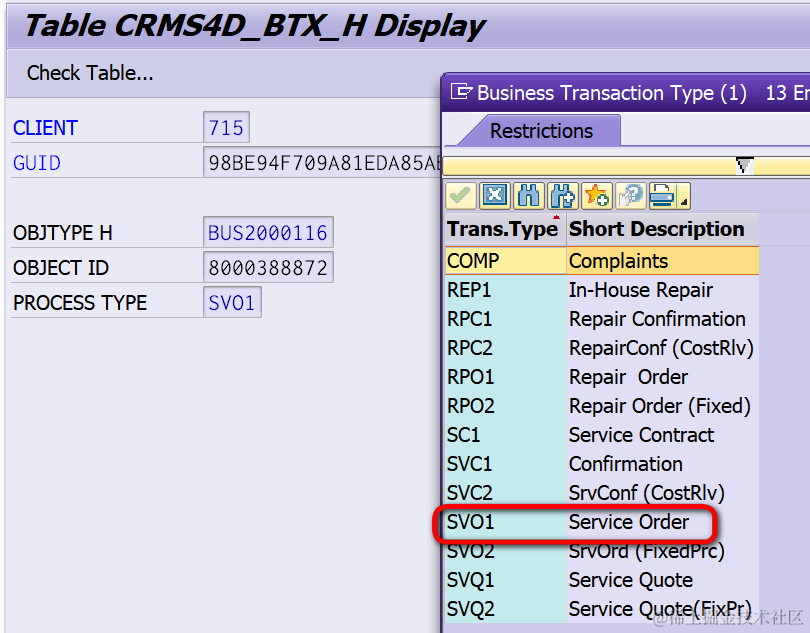Click the GUID field value
This screenshot has width=810, height=633.
click(322, 163)
